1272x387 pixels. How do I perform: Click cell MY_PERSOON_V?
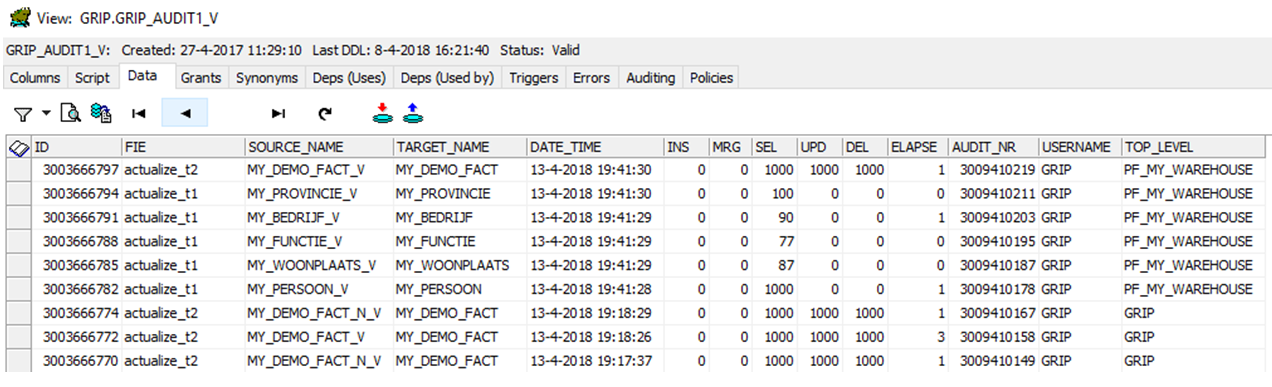(319, 289)
